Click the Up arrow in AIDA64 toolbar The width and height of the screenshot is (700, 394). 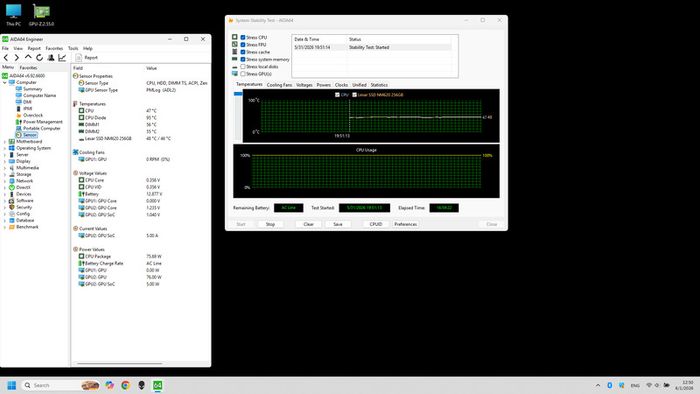28,58
